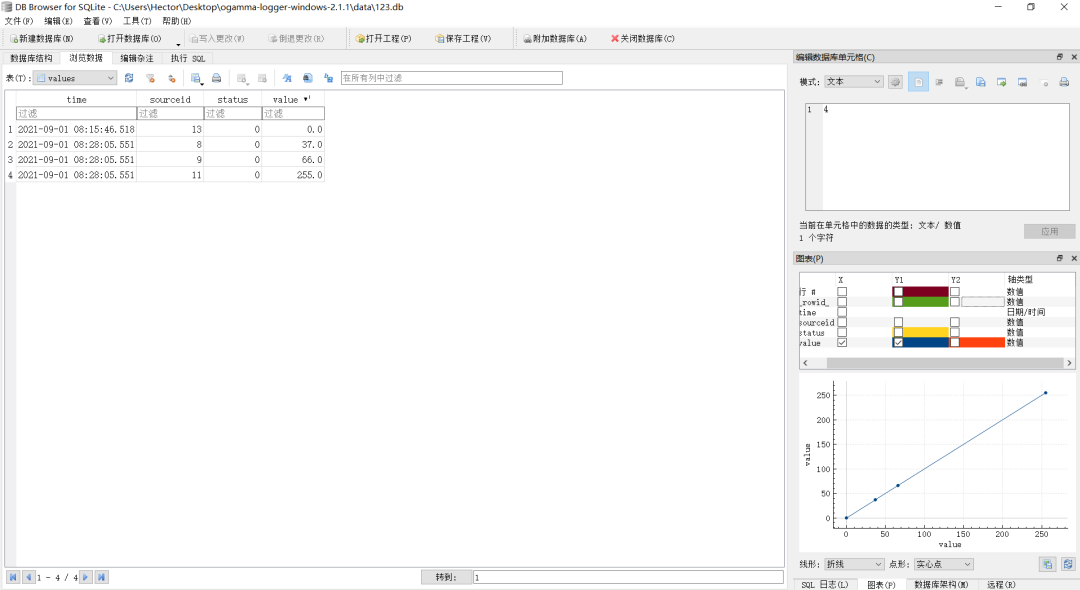Click 打开数据库 (Open Database) button
The image size is (1080, 590).
pyautogui.click(x=129, y=39)
